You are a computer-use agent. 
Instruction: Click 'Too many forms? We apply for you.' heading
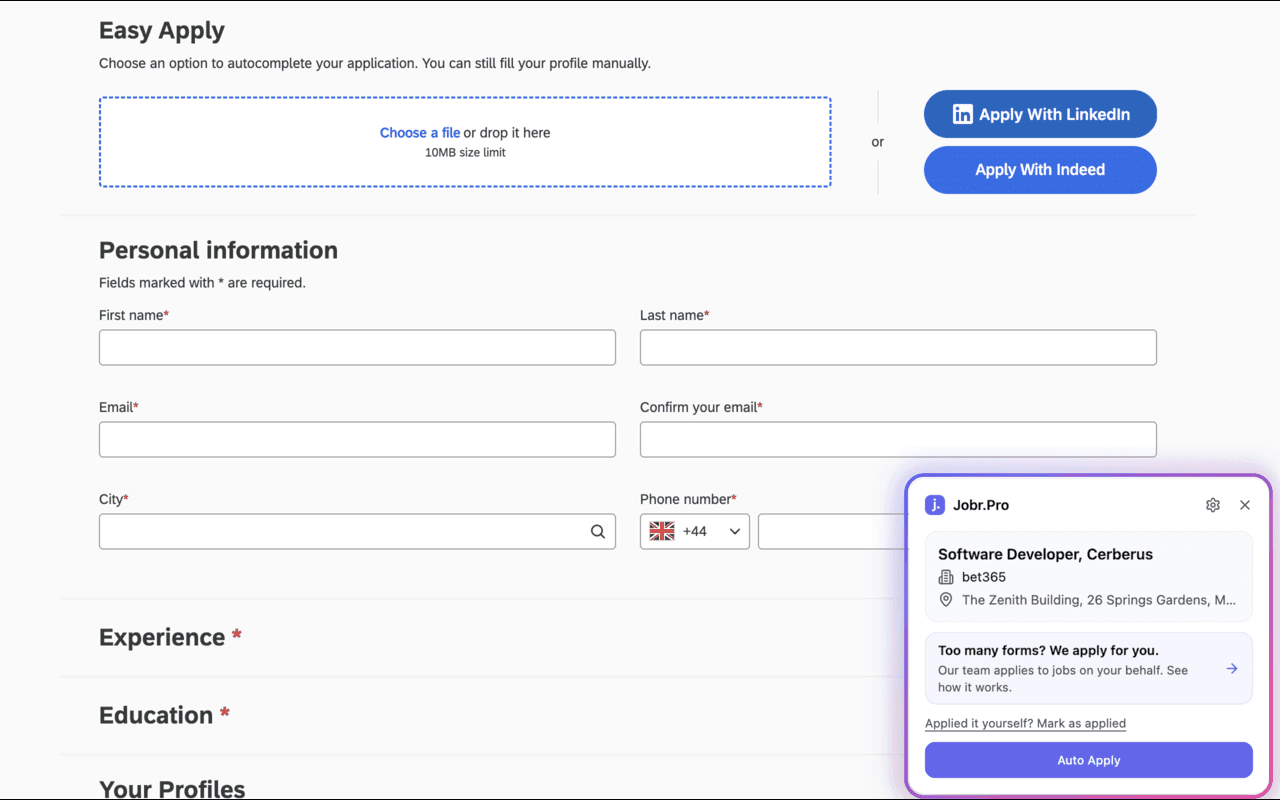1048,650
